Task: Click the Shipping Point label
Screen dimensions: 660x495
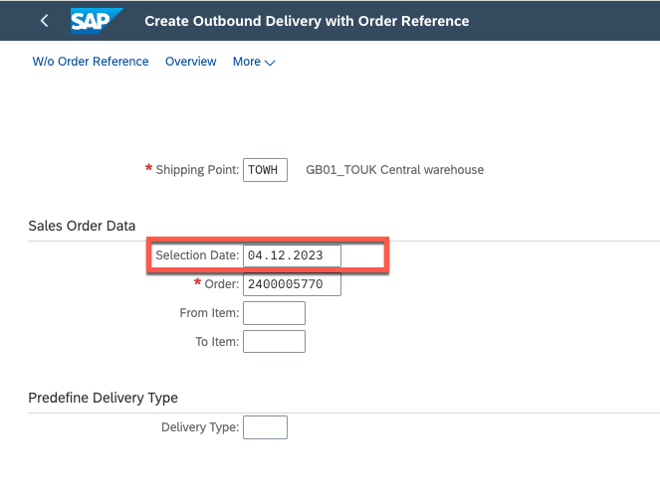Action: pyautogui.click(x=197, y=170)
